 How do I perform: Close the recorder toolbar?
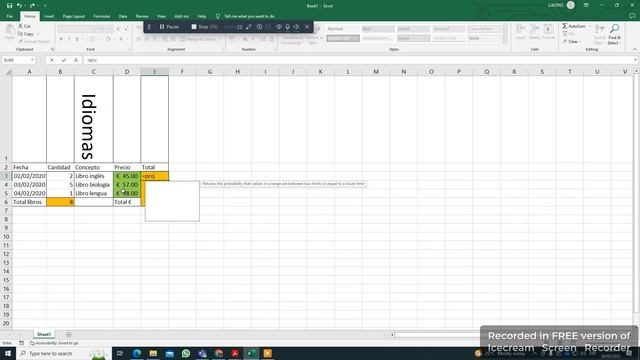[307, 27]
